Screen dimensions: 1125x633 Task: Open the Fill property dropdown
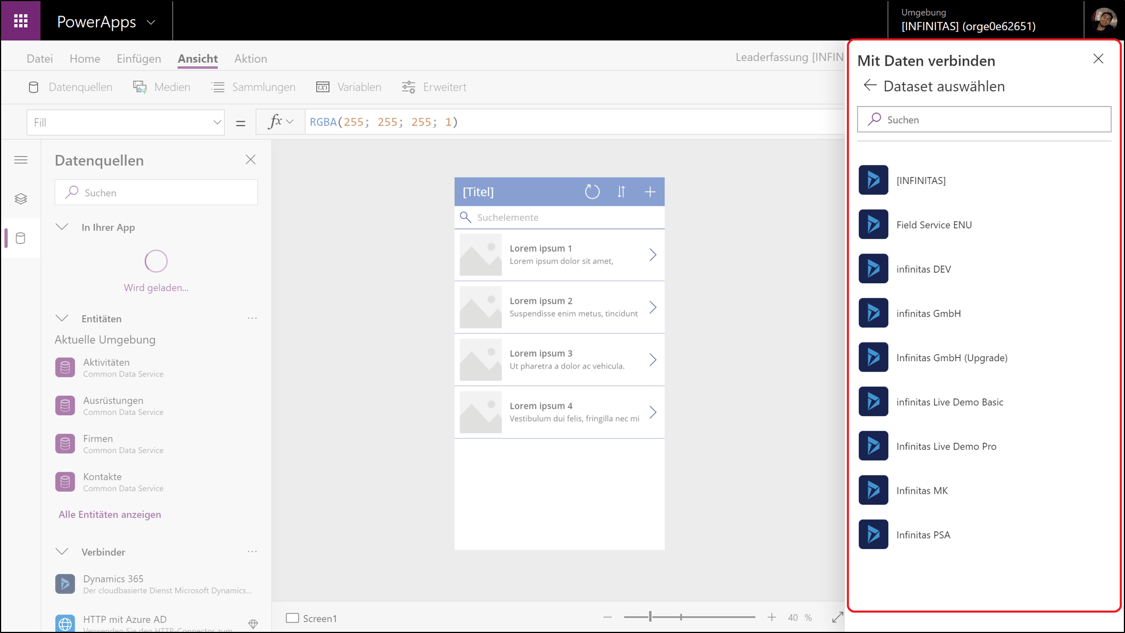(218, 121)
